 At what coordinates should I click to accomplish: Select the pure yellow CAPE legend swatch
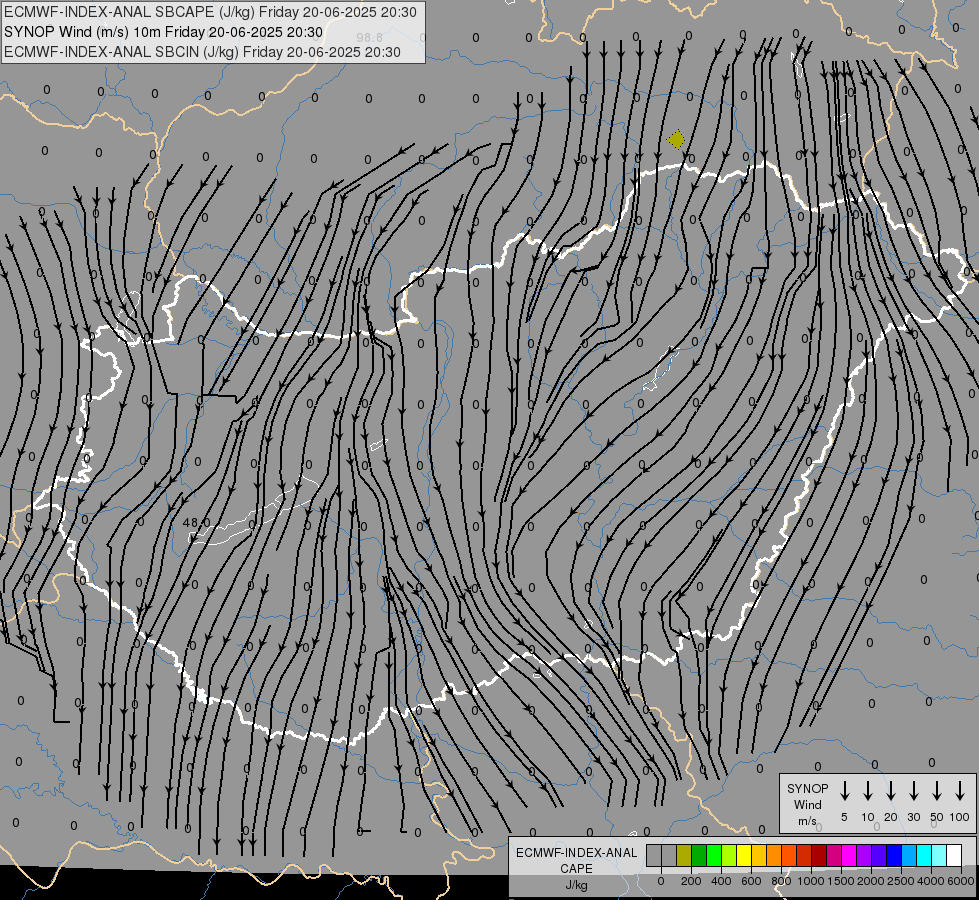(744, 855)
